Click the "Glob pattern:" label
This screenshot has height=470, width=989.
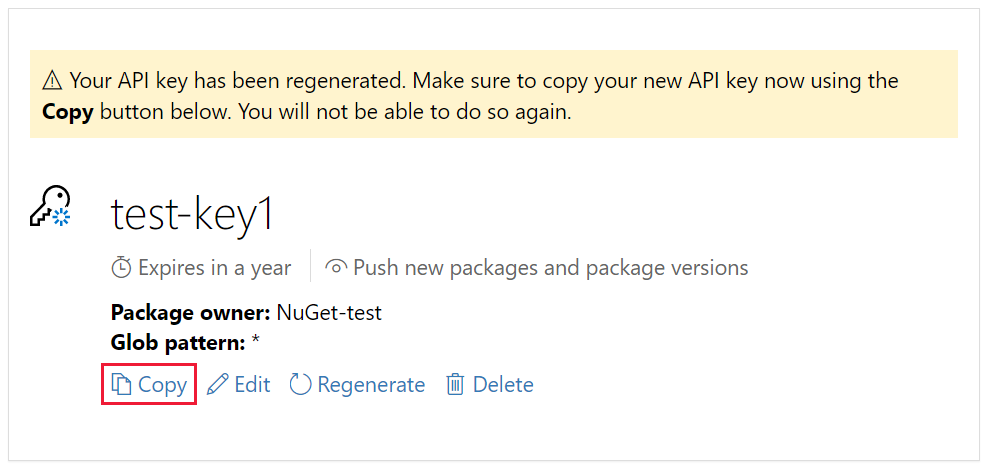pos(178,343)
